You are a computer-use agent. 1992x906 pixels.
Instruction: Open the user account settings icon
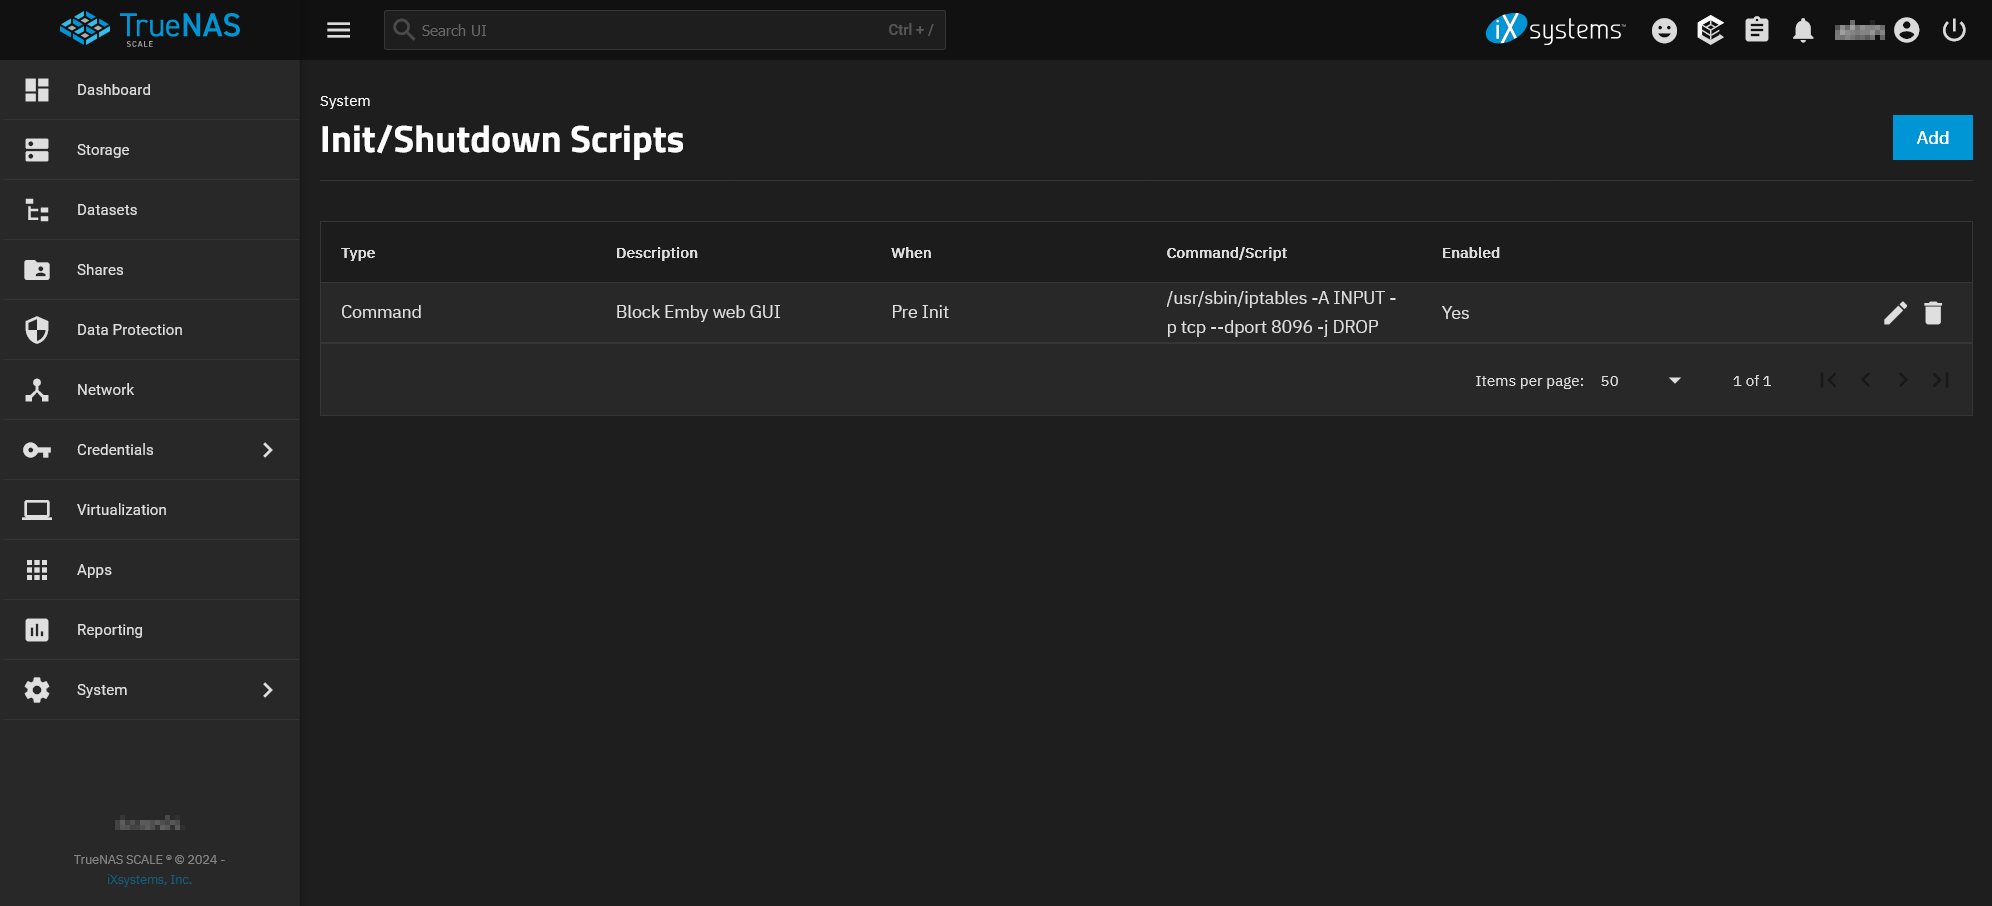point(1907,30)
